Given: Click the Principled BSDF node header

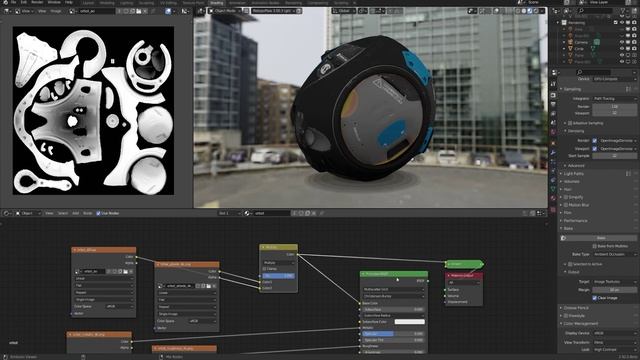Looking at the screenshot, I should pyautogui.click(x=394, y=274).
